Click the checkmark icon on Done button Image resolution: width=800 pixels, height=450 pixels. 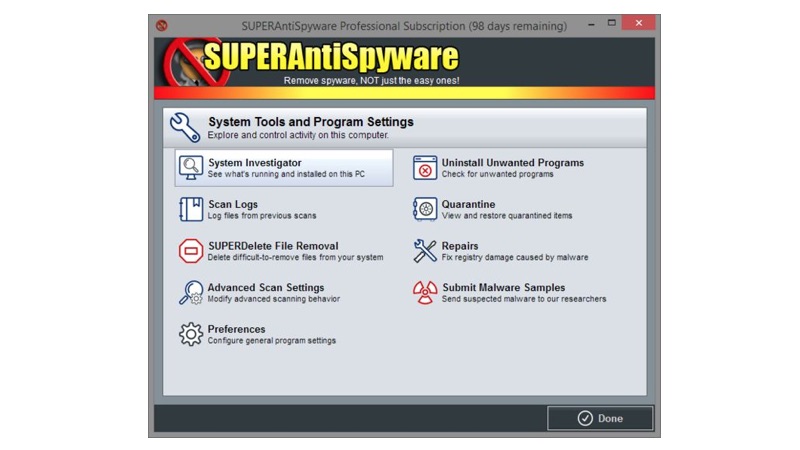pos(585,418)
